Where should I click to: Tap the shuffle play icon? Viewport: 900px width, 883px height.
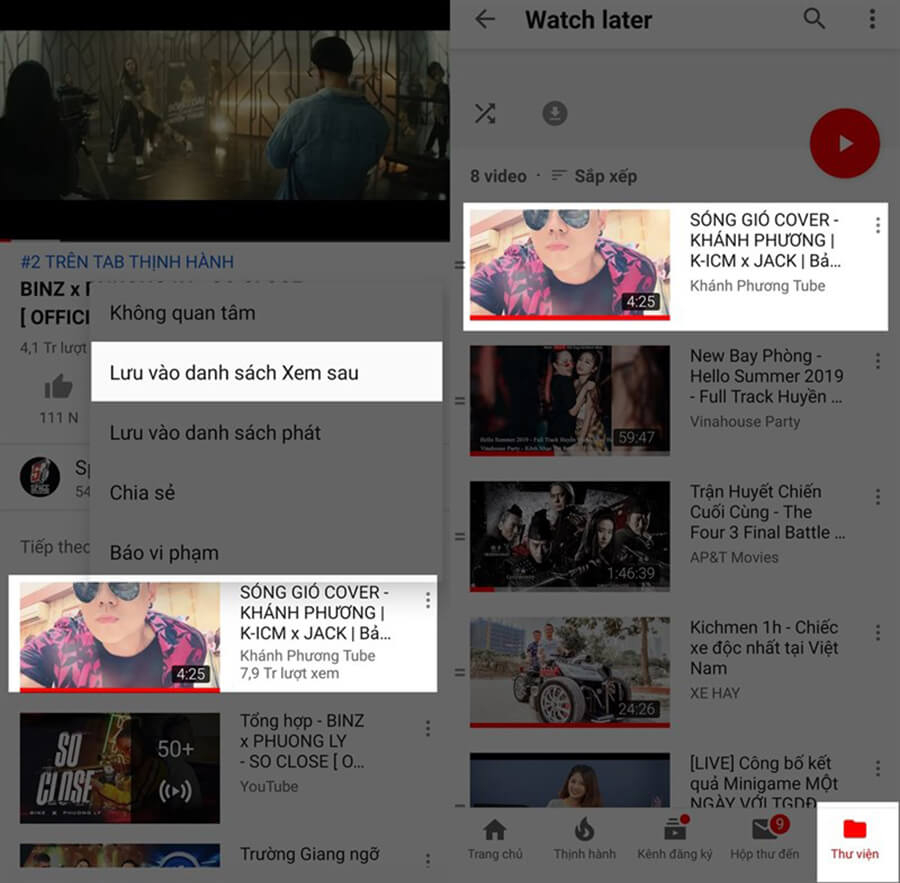tap(486, 113)
